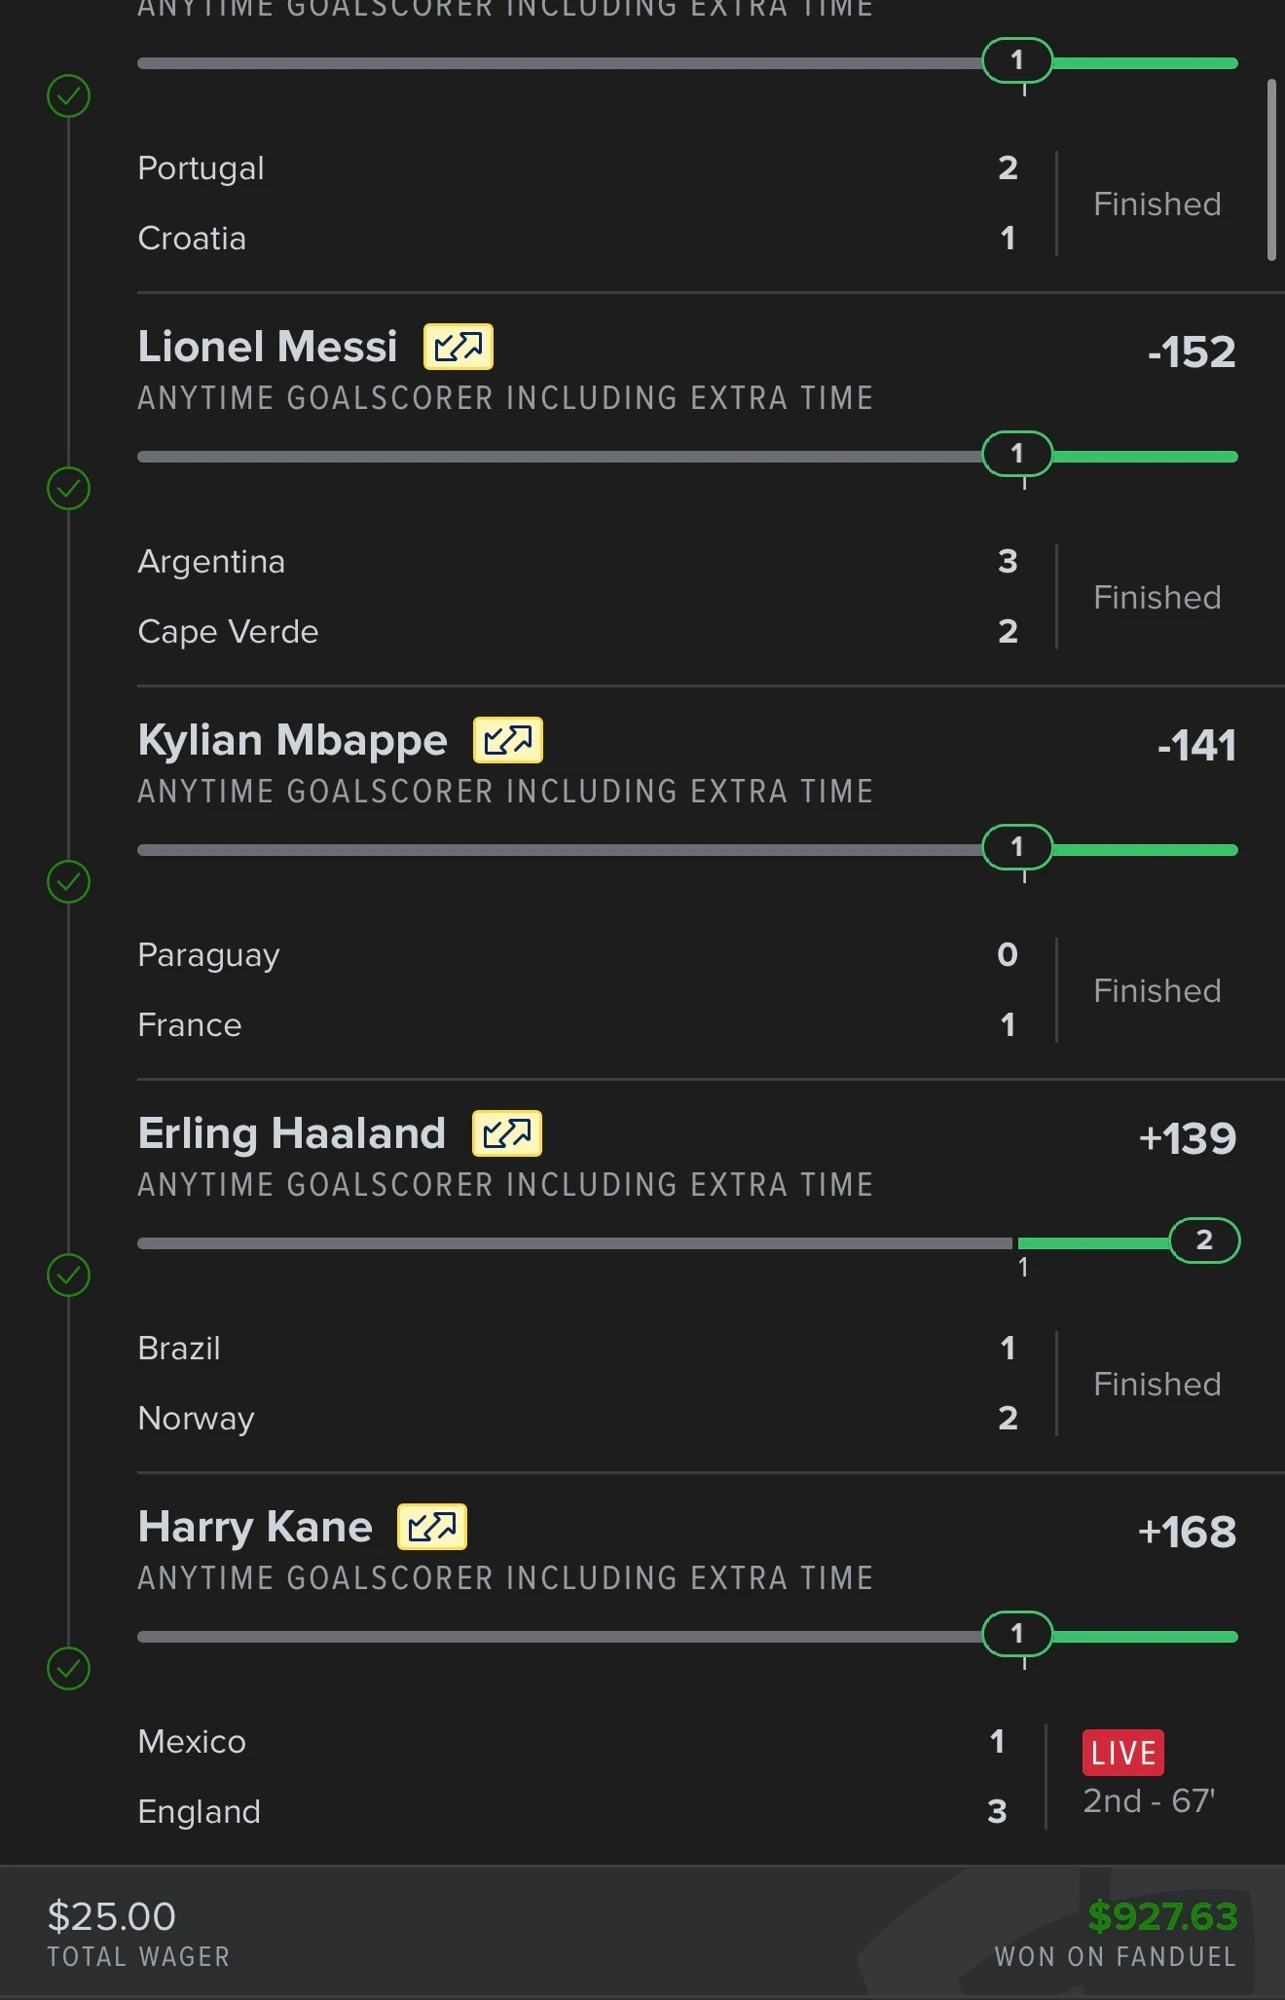Viewport: 1285px width, 2000px height.
Task: Open the stats icon beside Kylian Mbappe
Action: click(x=508, y=740)
